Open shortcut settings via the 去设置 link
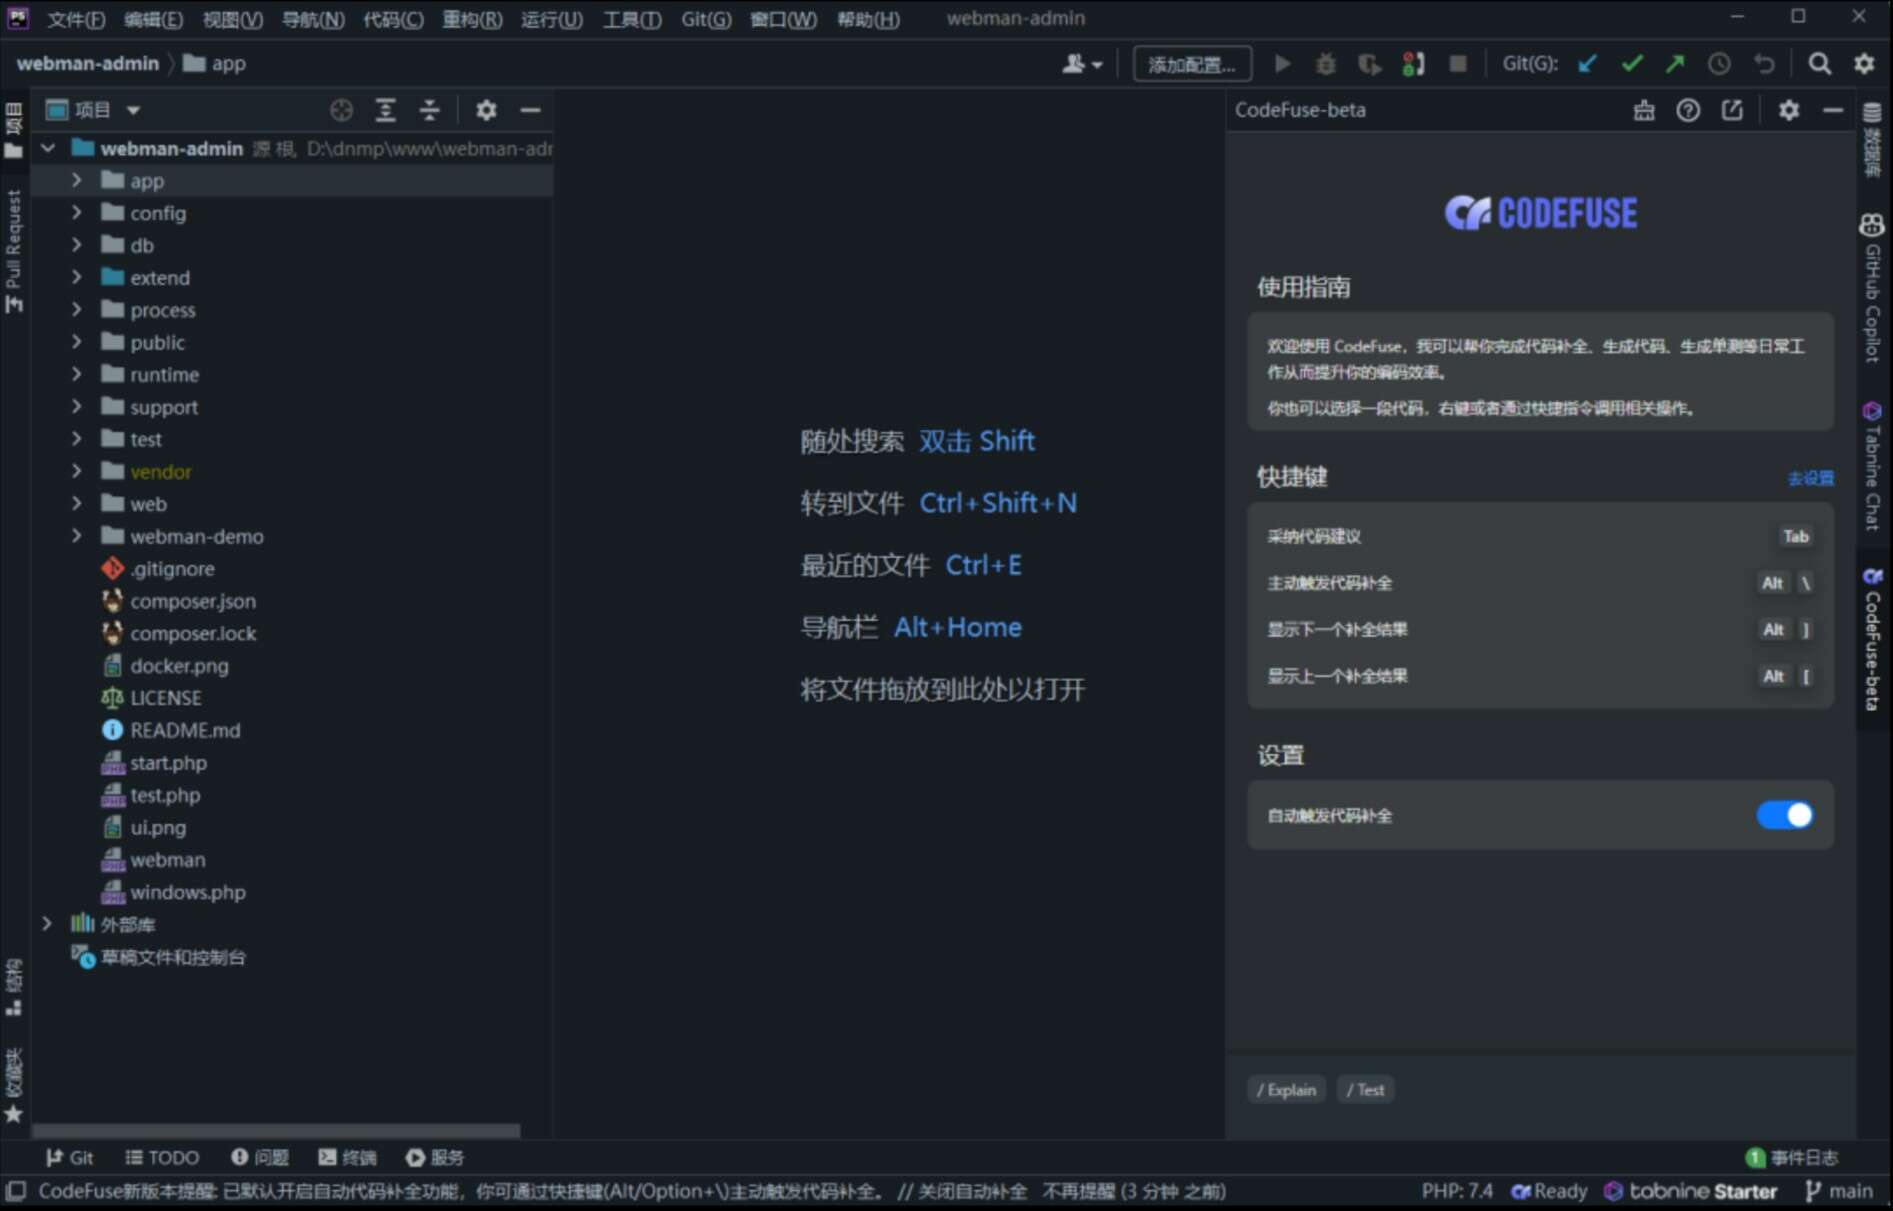1893x1211 pixels. (x=1811, y=478)
